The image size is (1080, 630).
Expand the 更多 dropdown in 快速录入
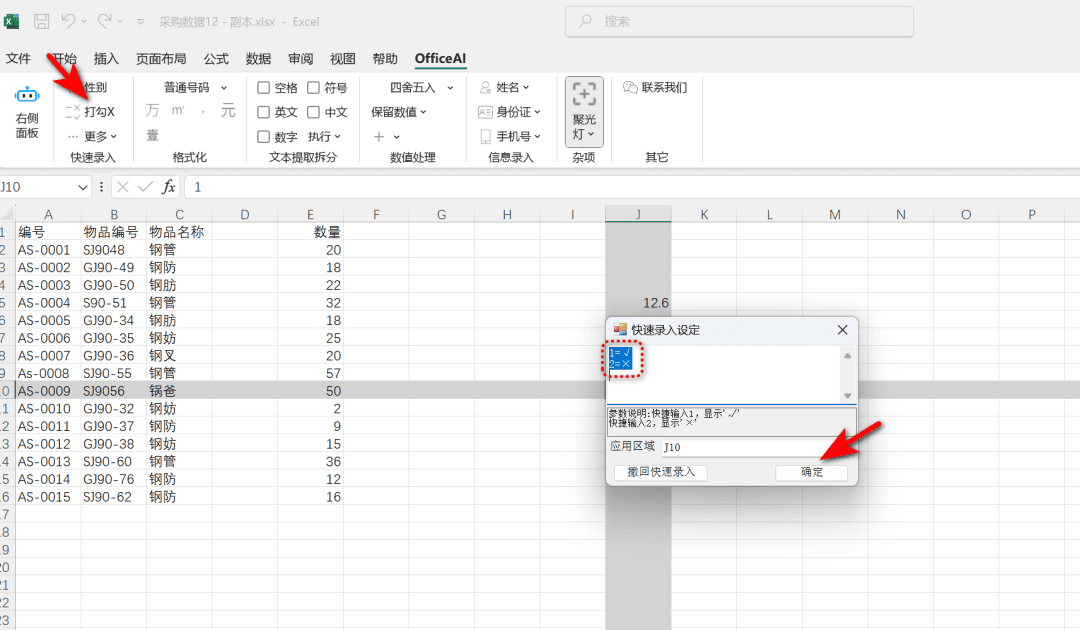tap(93, 136)
